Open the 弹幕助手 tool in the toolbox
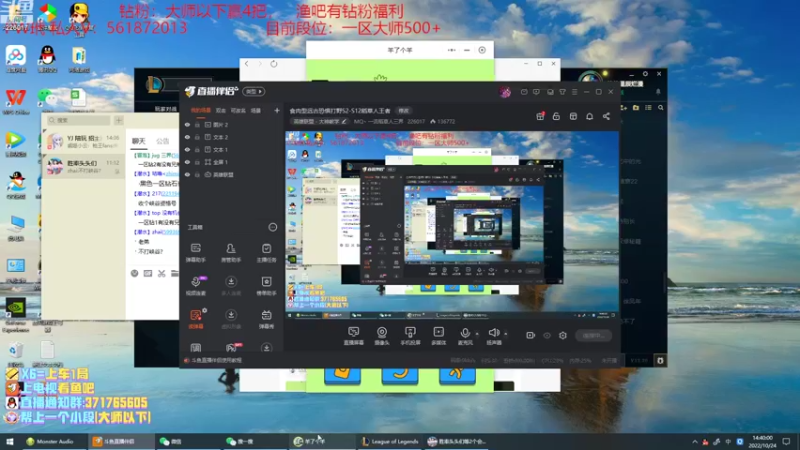The width and height of the screenshot is (800, 450). tap(195, 252)
